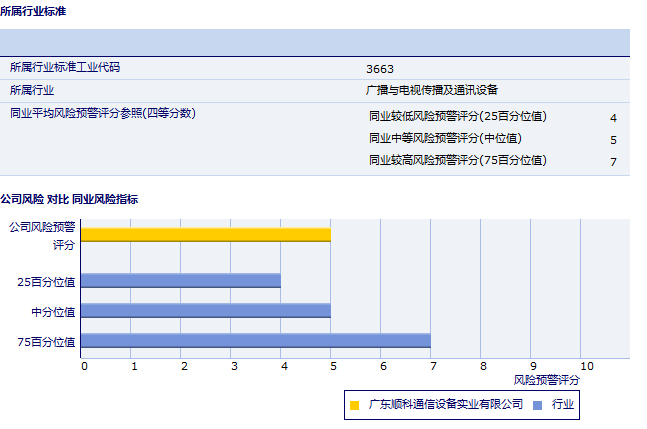Screen dimensions: 647x429
Task: Click the 所属行业标准工业代码 label
Action: tap(65, 67)
